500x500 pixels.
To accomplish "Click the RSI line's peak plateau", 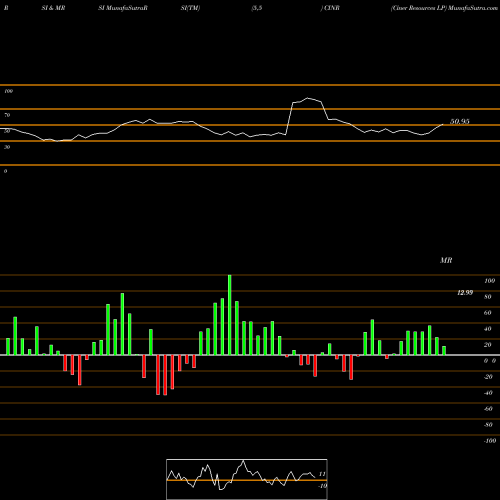I will pyautogui.click(x=307, y=100).
